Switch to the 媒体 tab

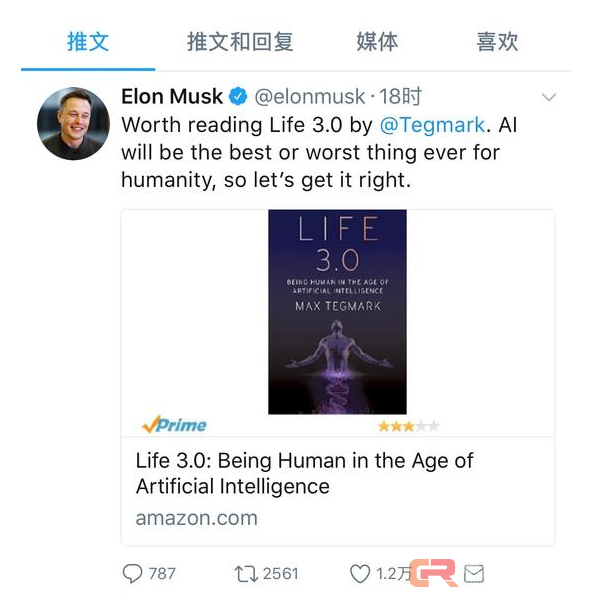(x=377, y=42)
